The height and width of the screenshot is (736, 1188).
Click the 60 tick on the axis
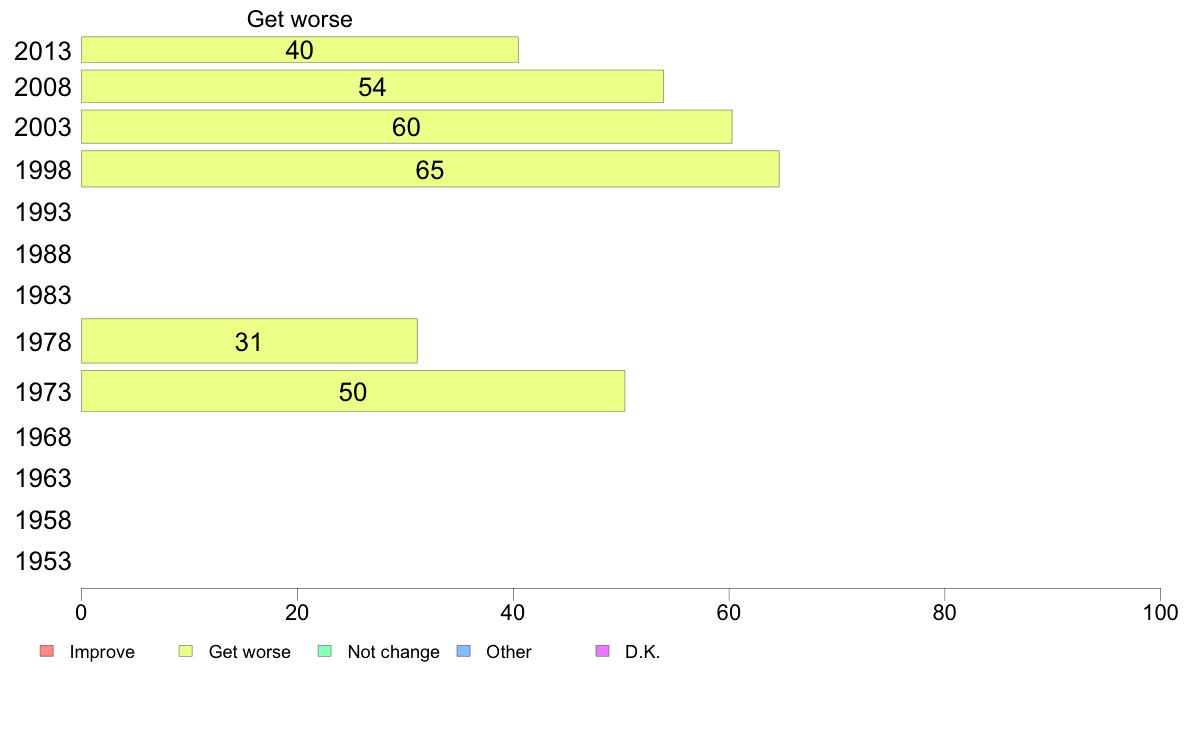coord(729,612)
